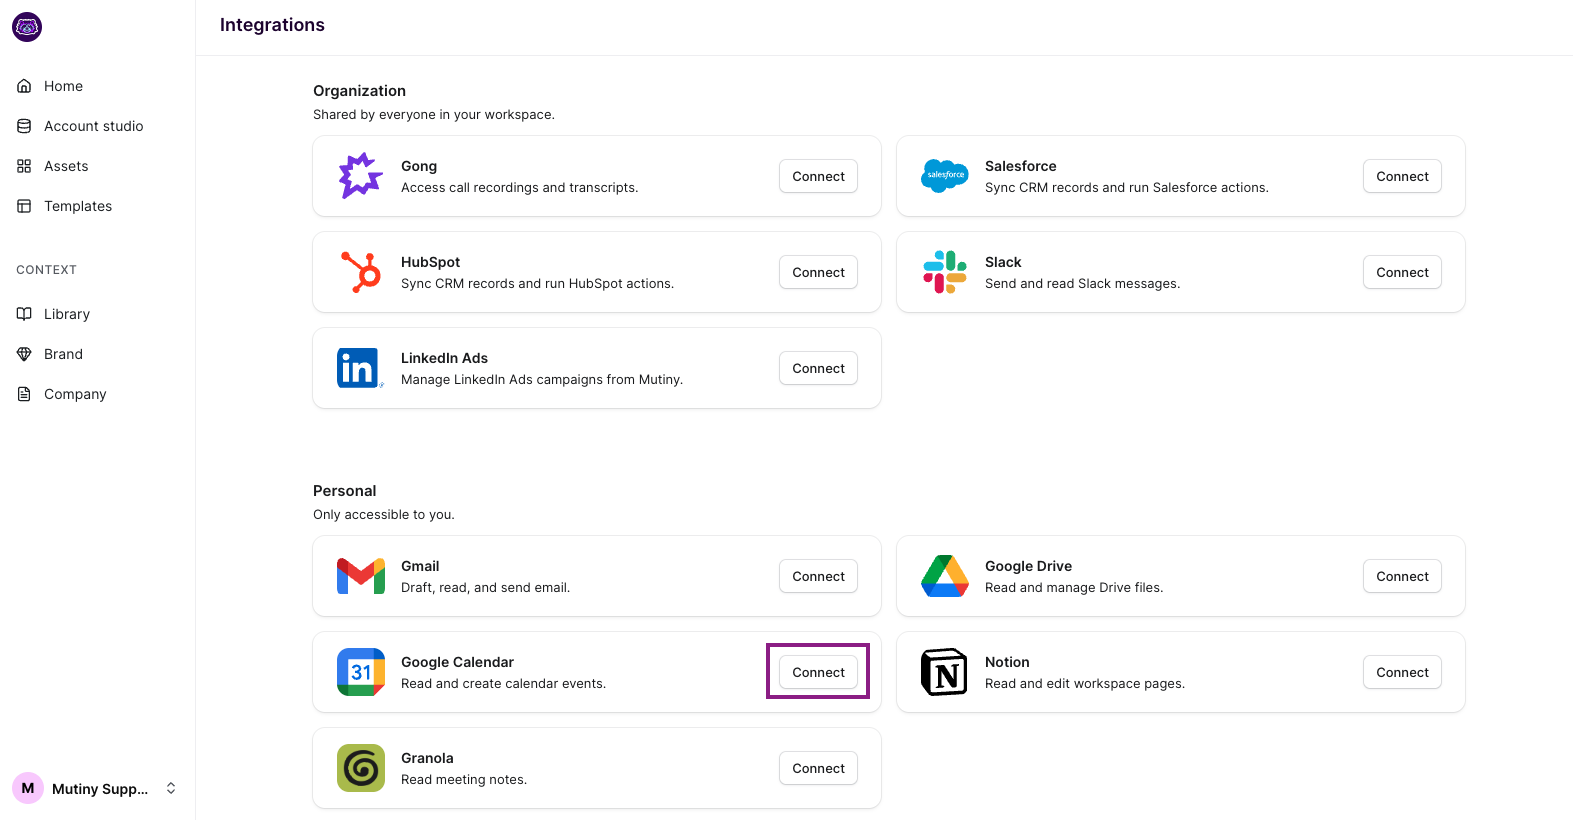Screen dimensions: 1573x820
Task: Connect the Google Calendar integration
Action: pyautogui.click(x=818, y=672)
